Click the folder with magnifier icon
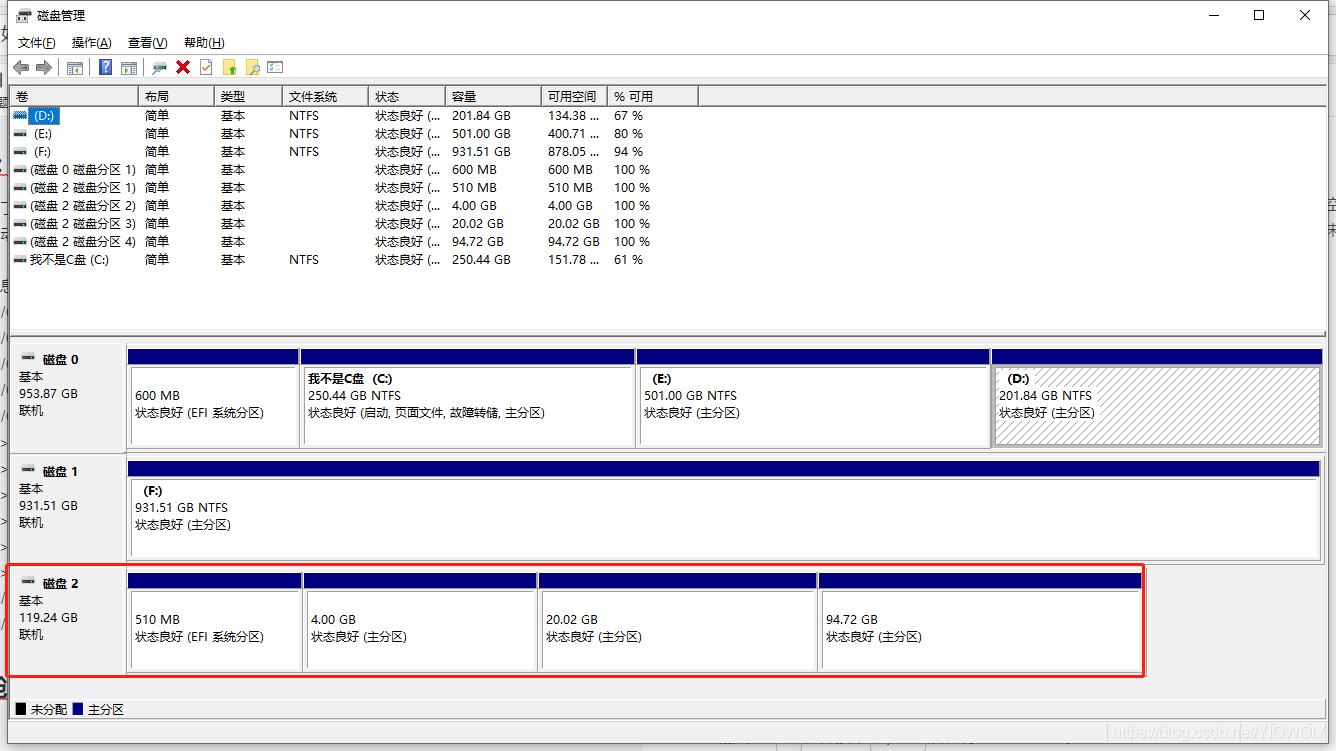 [x=253, y=67]
